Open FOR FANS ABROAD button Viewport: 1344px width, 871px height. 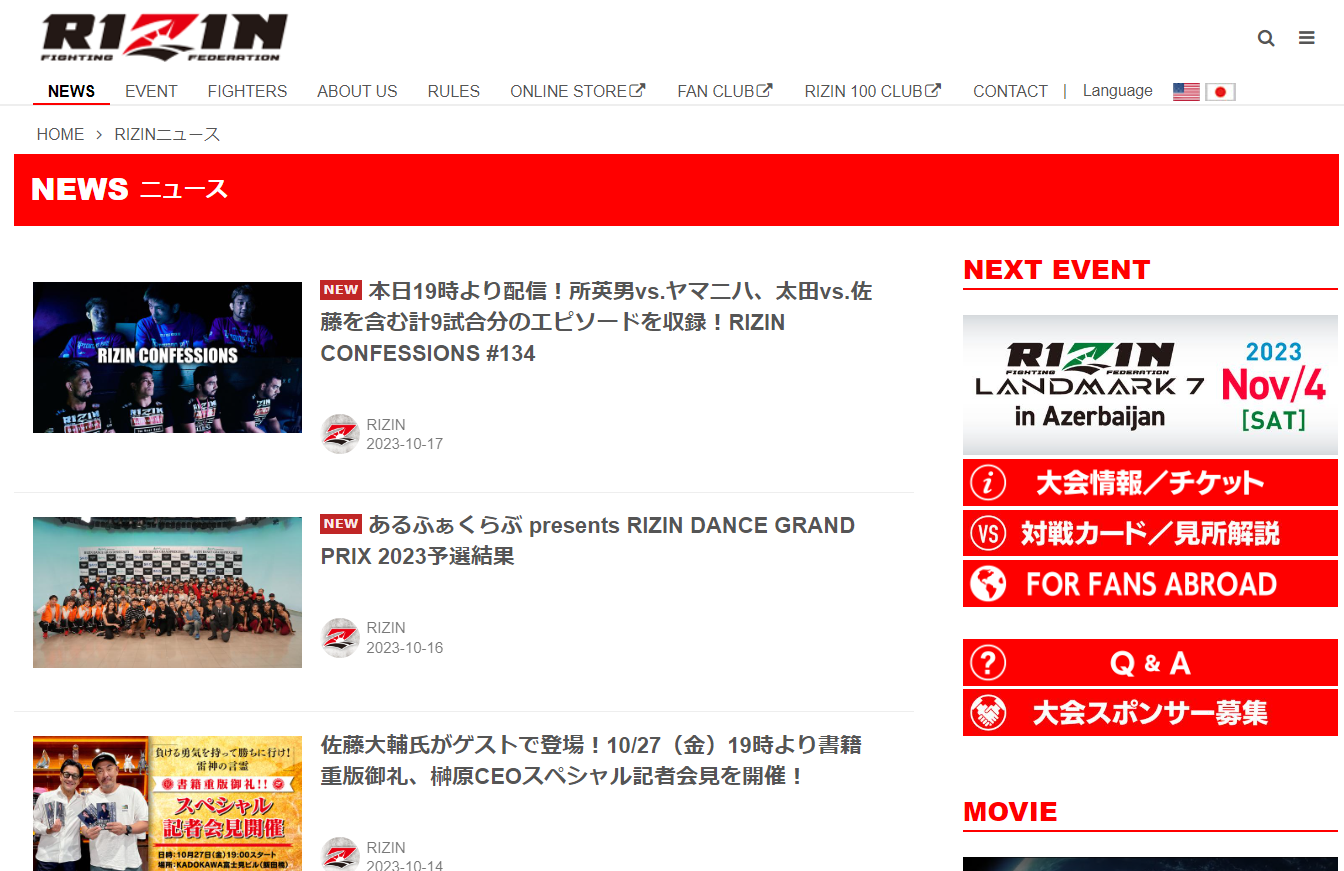[1150, 584]
